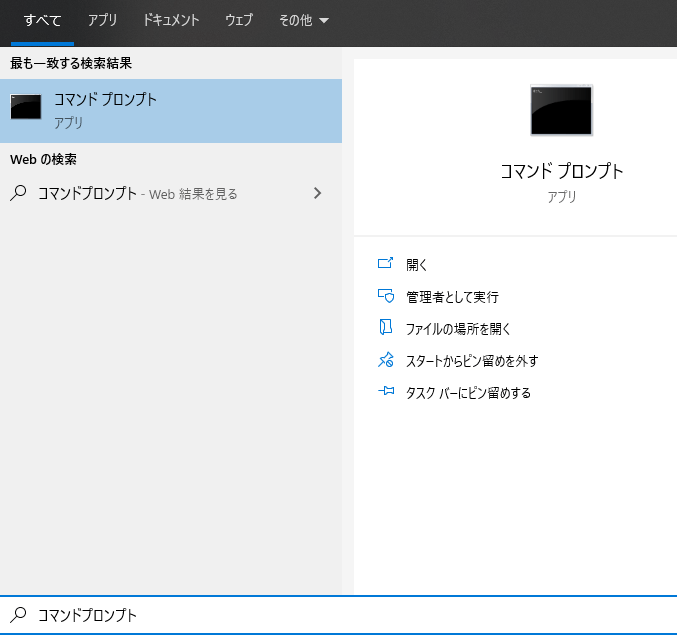This screenshot has height=635, width=677.
Task: Switch to the アプリ tab
Action: point(102,20)
